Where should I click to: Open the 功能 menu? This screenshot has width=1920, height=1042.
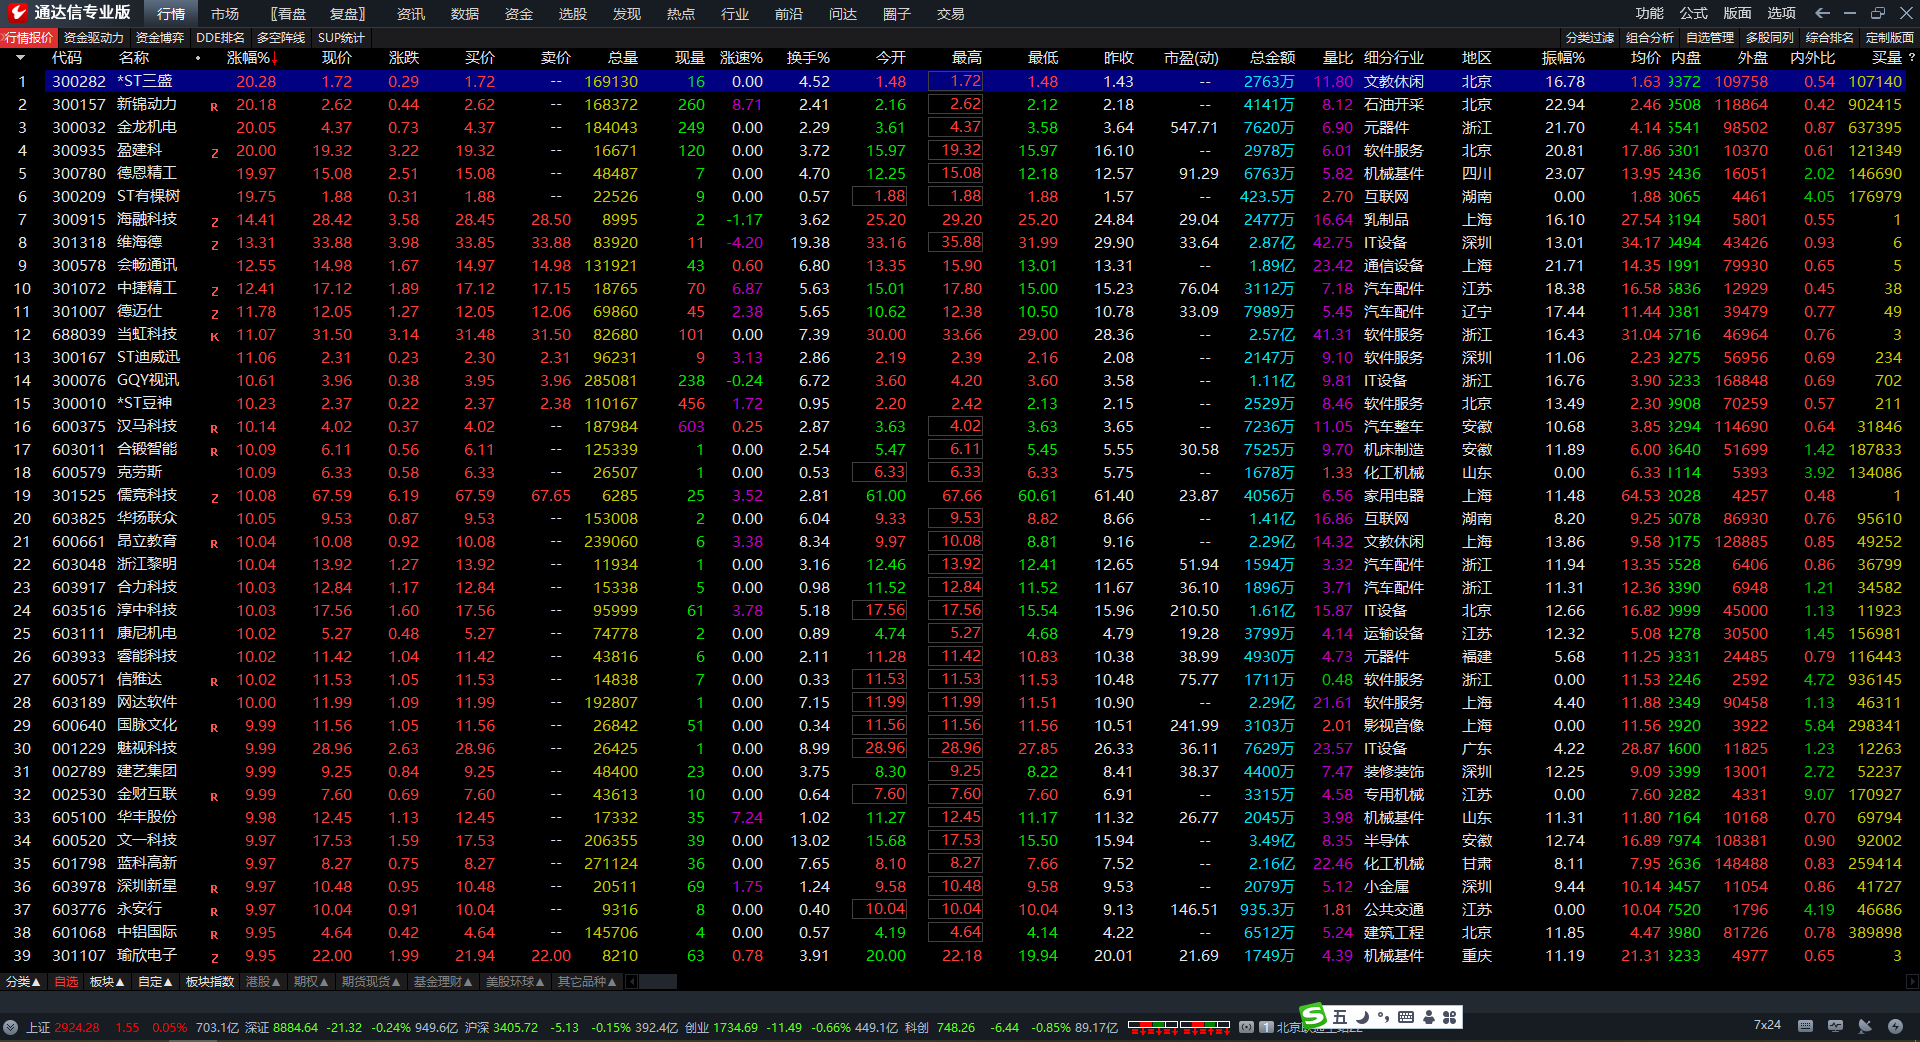coord(1650,13)
